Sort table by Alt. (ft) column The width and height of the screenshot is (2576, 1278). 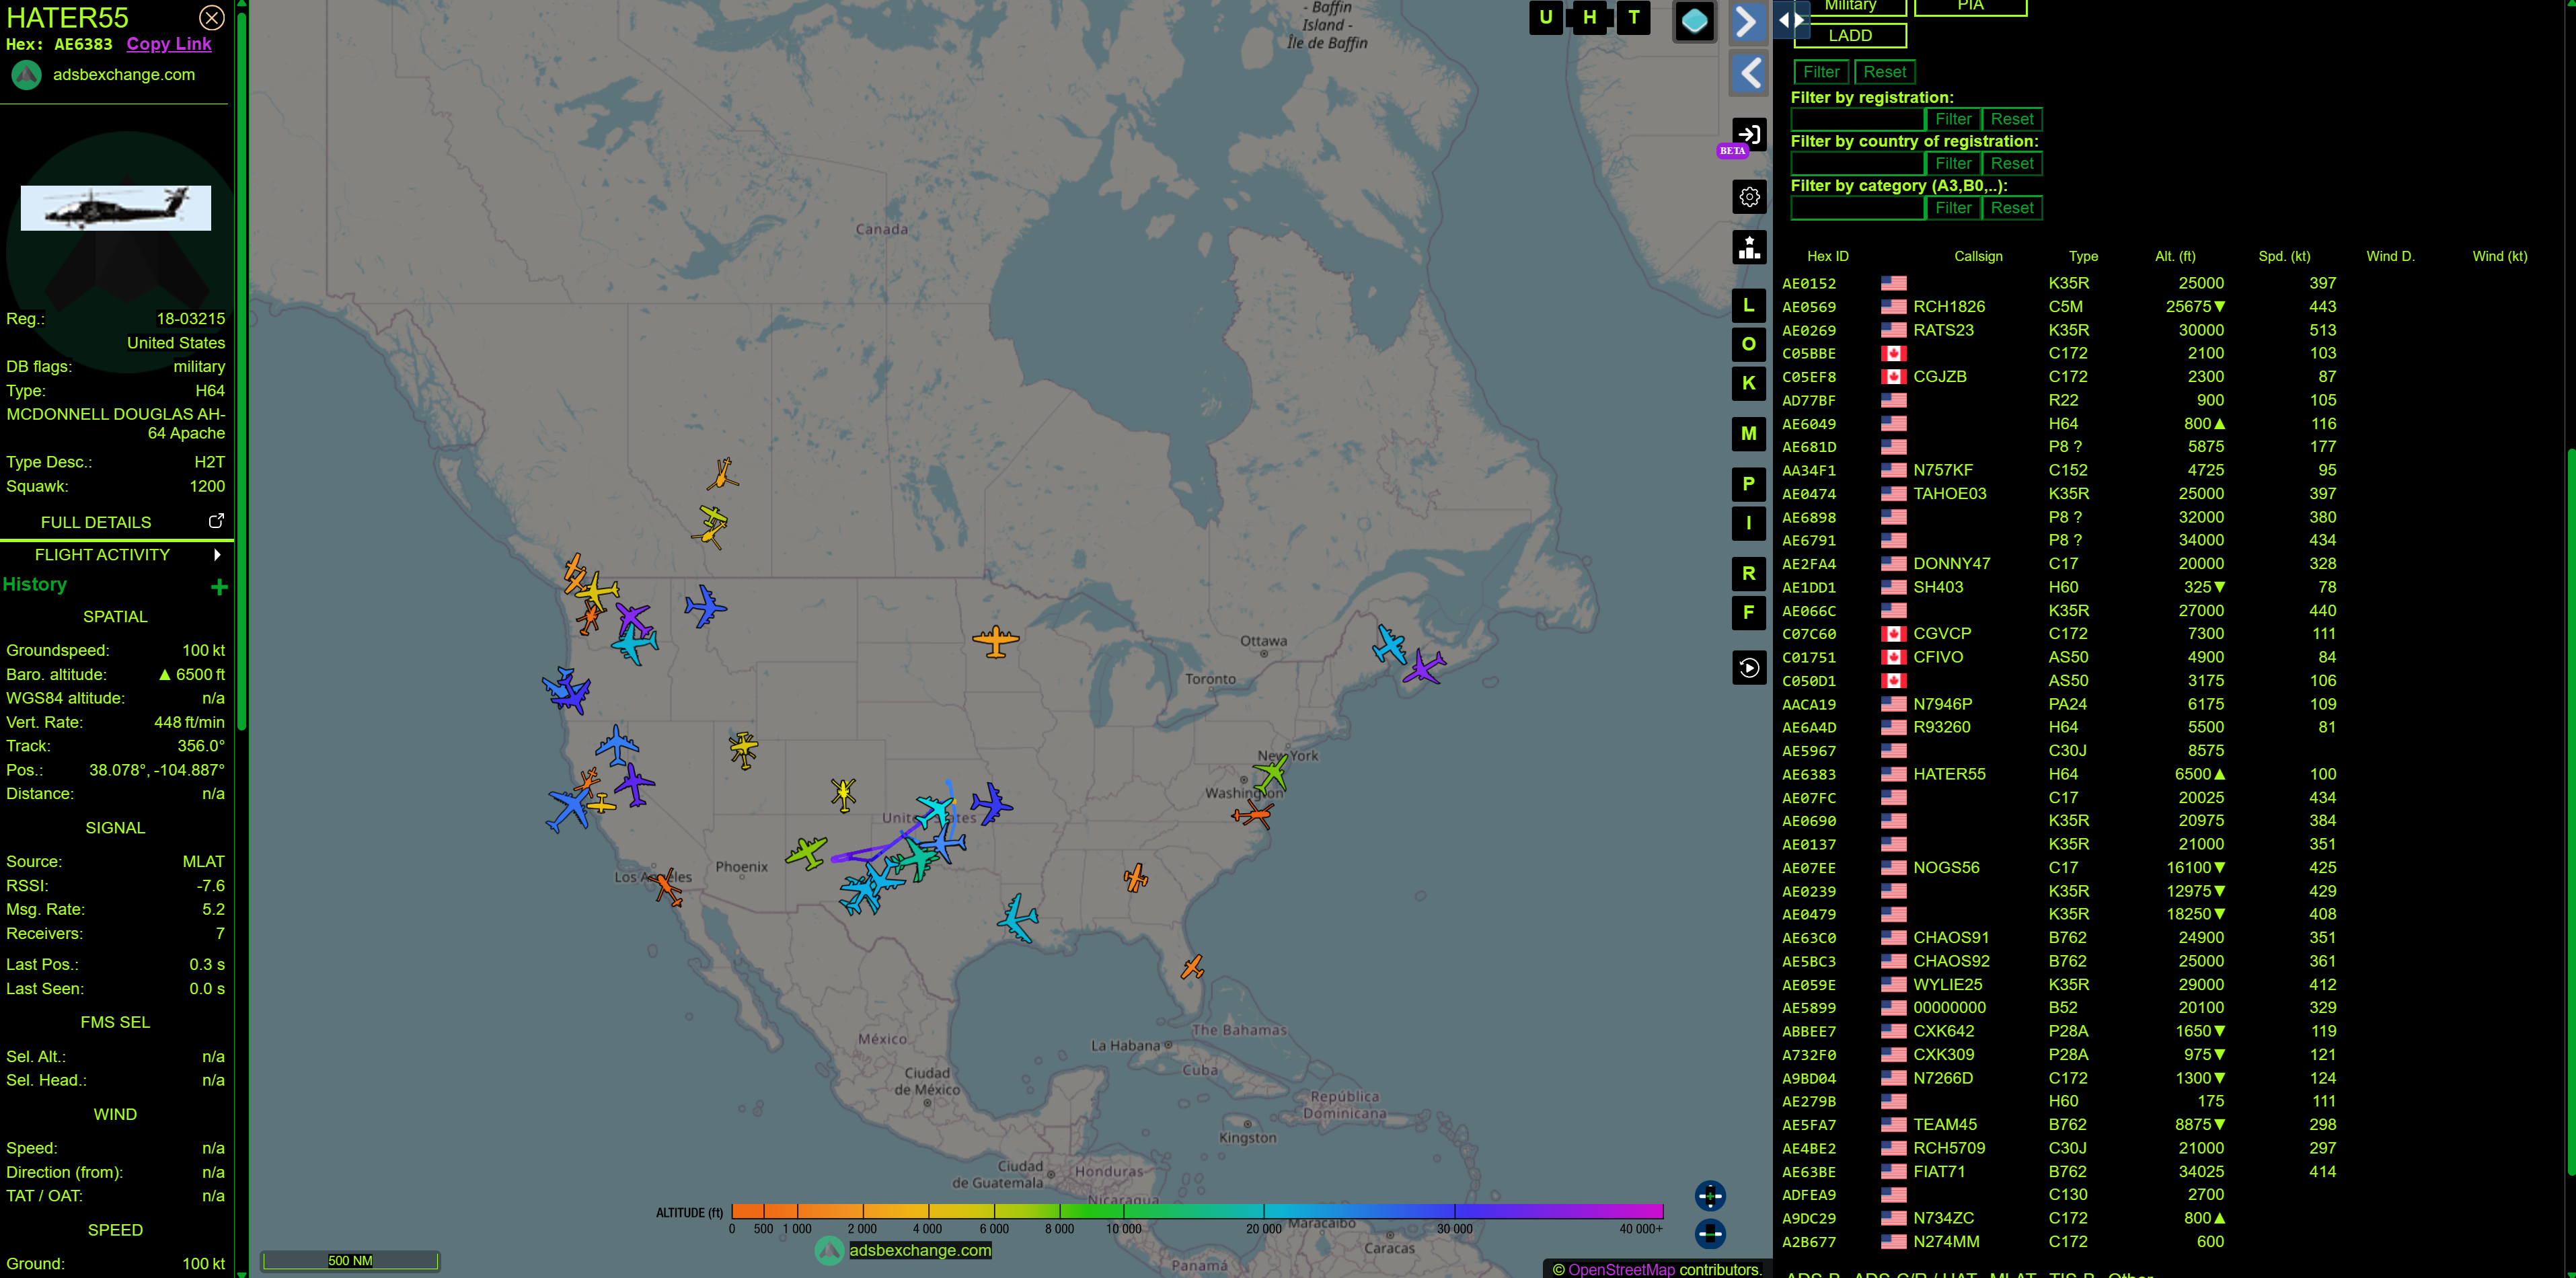point(2175,256)
